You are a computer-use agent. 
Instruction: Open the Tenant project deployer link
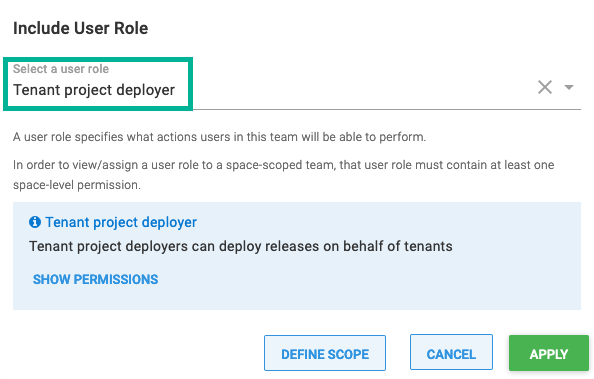(x=121, y=222)
